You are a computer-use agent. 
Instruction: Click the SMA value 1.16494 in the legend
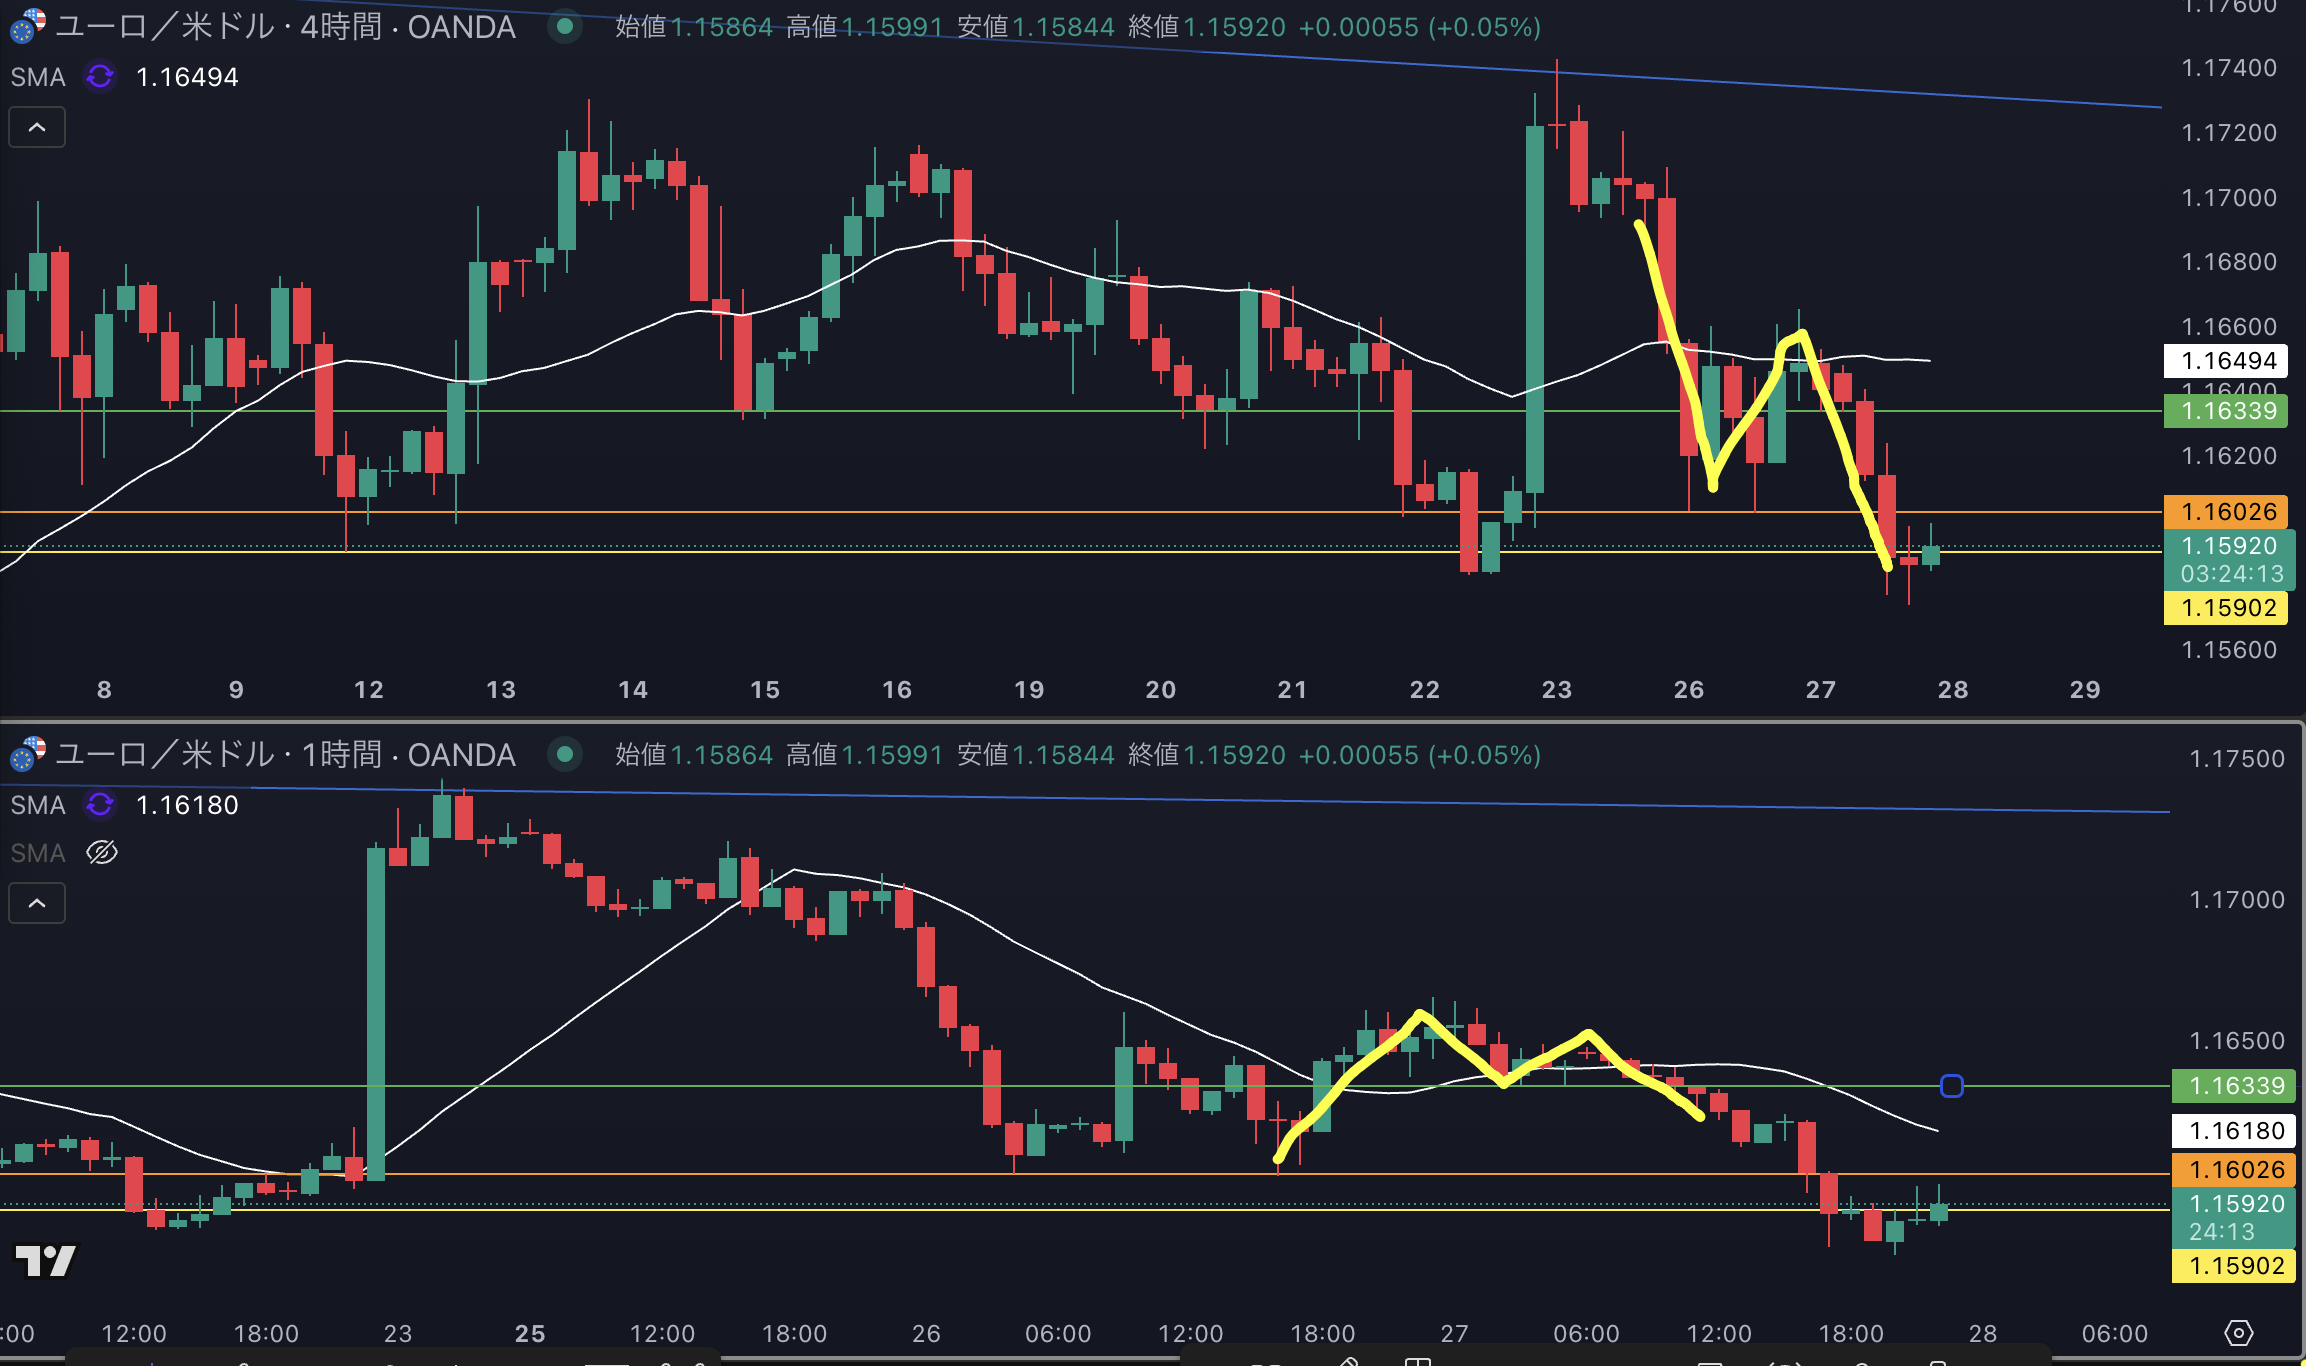(187, 77)
